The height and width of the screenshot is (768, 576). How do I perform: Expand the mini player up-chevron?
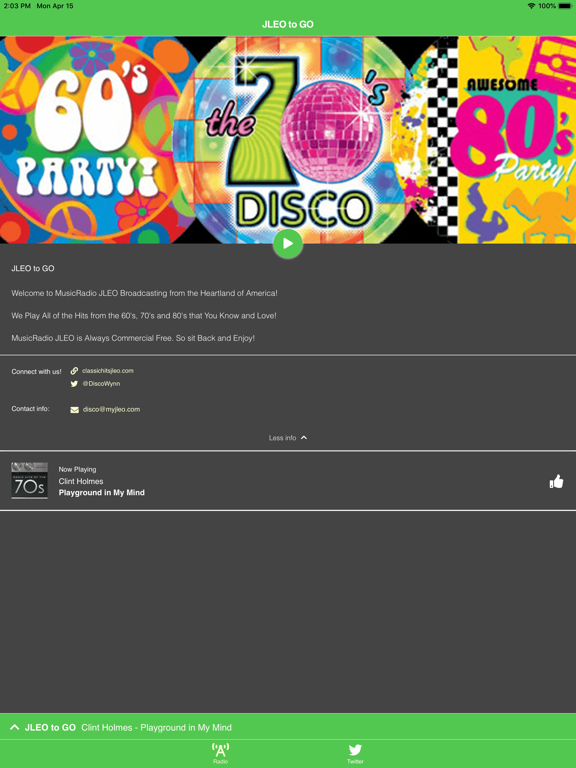click(15, 727)
